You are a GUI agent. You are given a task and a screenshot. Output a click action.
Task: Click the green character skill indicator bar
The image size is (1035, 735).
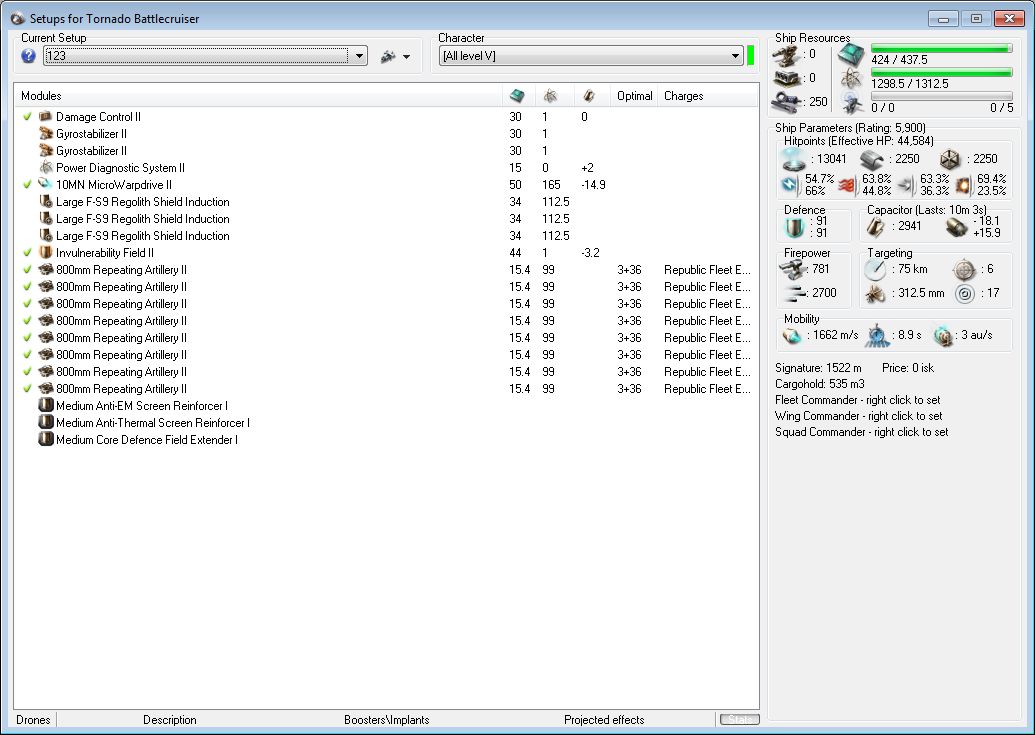tap(750, 55)
